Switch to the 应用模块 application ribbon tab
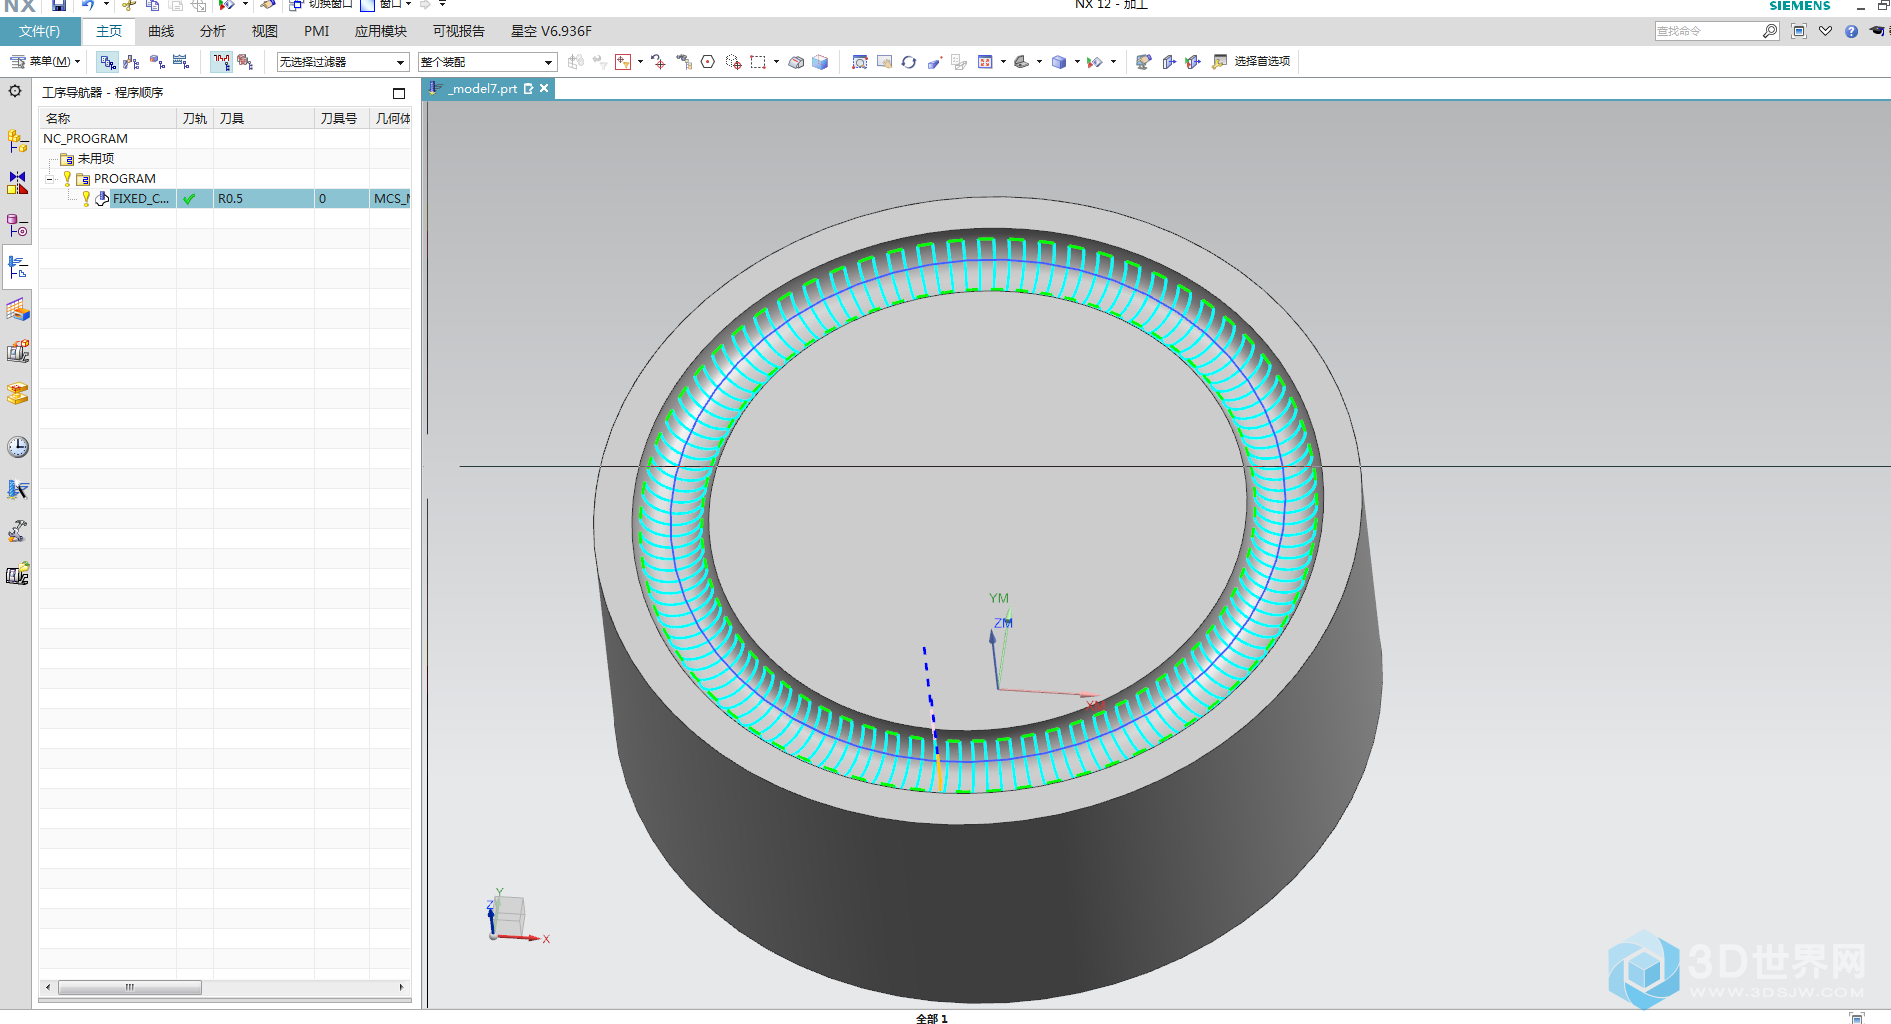This screenshot has height=1024, width=1891. 381,31
